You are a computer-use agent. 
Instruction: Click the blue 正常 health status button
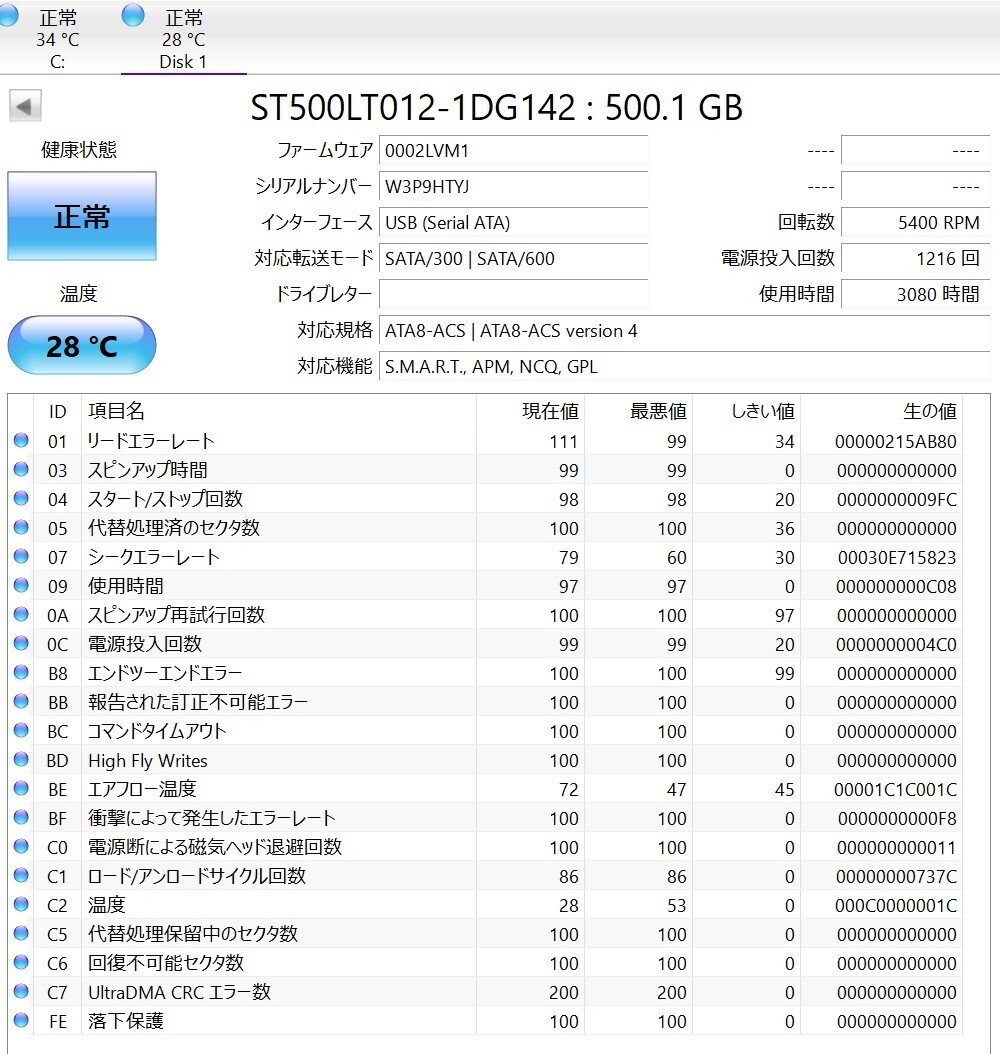tap(82, 216)
